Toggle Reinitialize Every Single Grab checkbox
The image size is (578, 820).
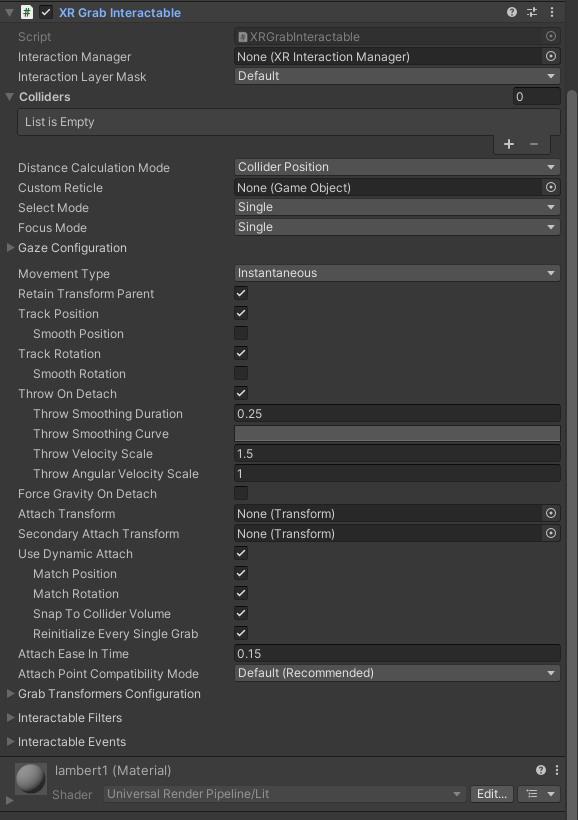tap(241, 633)
